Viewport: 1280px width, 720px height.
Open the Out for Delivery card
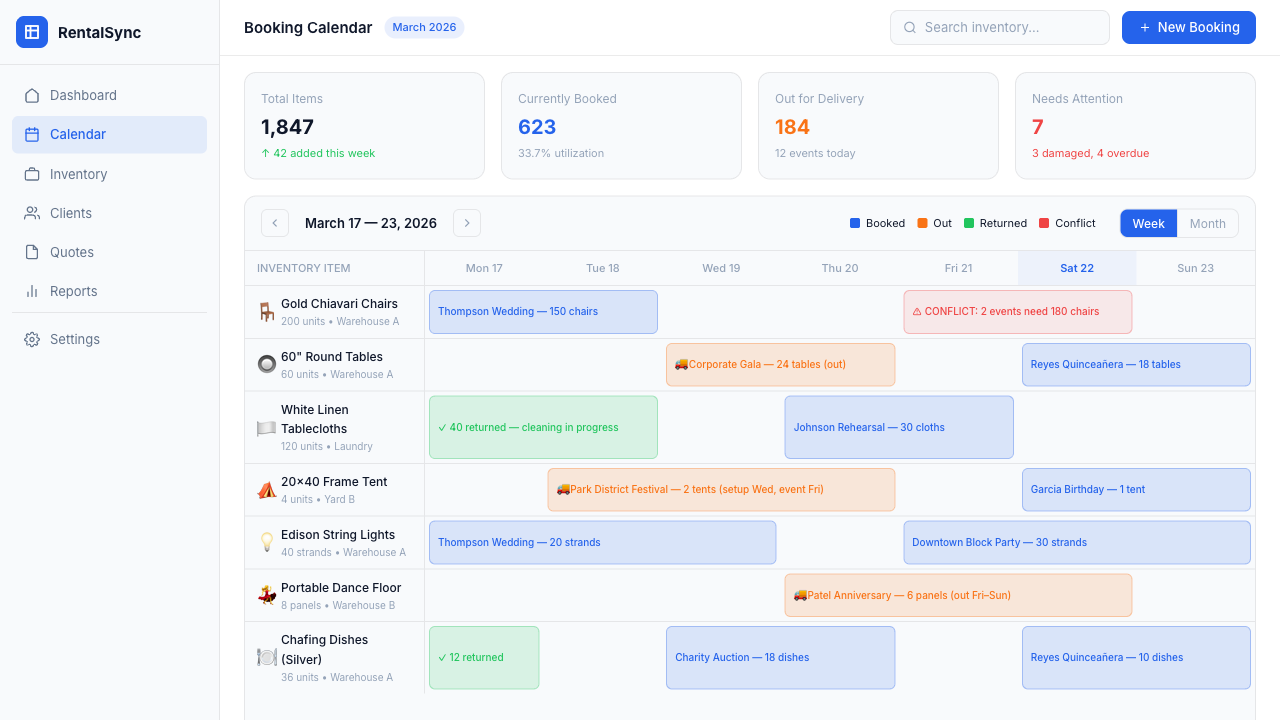point(878,126)
